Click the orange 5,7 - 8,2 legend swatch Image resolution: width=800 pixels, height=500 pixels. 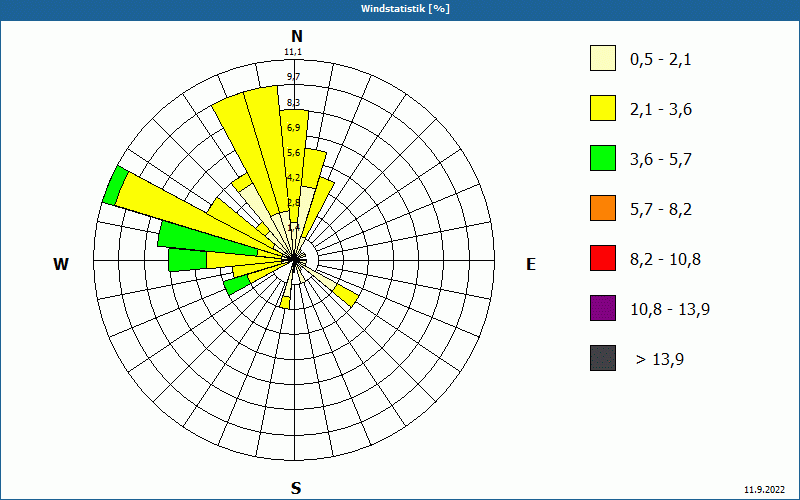(x=603, y=208)
